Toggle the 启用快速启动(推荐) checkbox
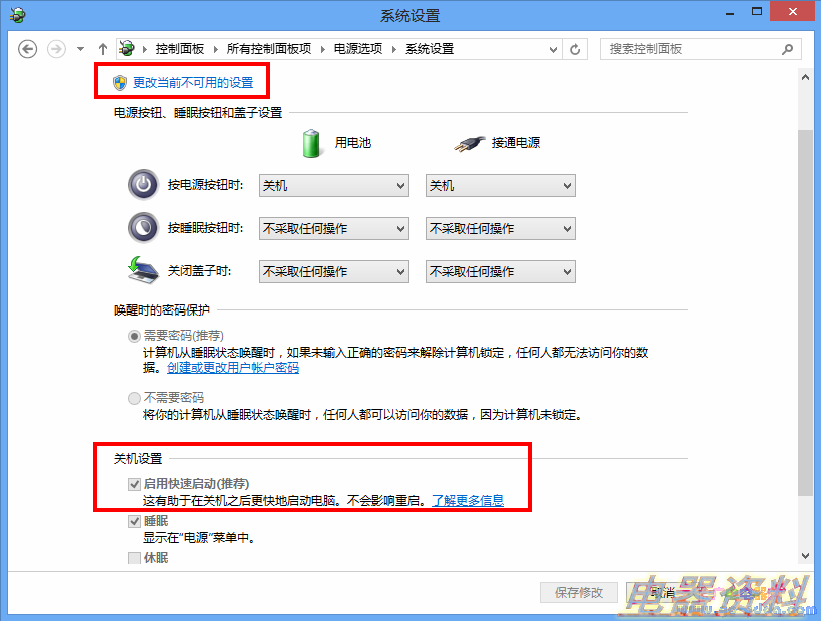 [134, 484]
